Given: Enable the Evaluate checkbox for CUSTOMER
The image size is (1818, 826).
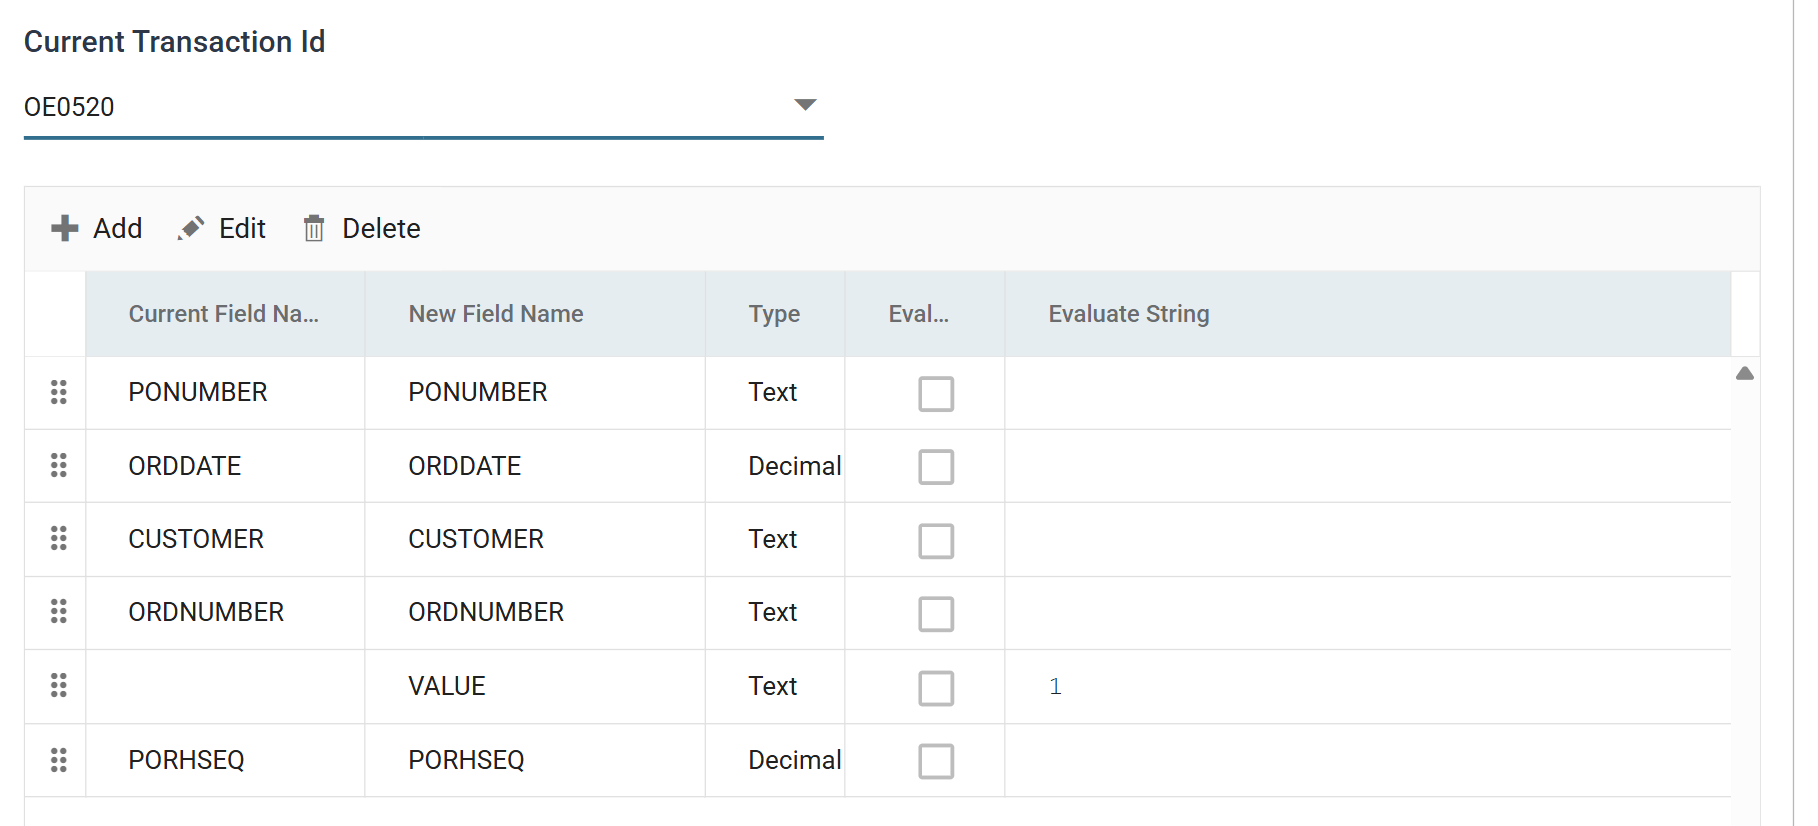Looking at the screenshot, I should click(x=936, y=541).
